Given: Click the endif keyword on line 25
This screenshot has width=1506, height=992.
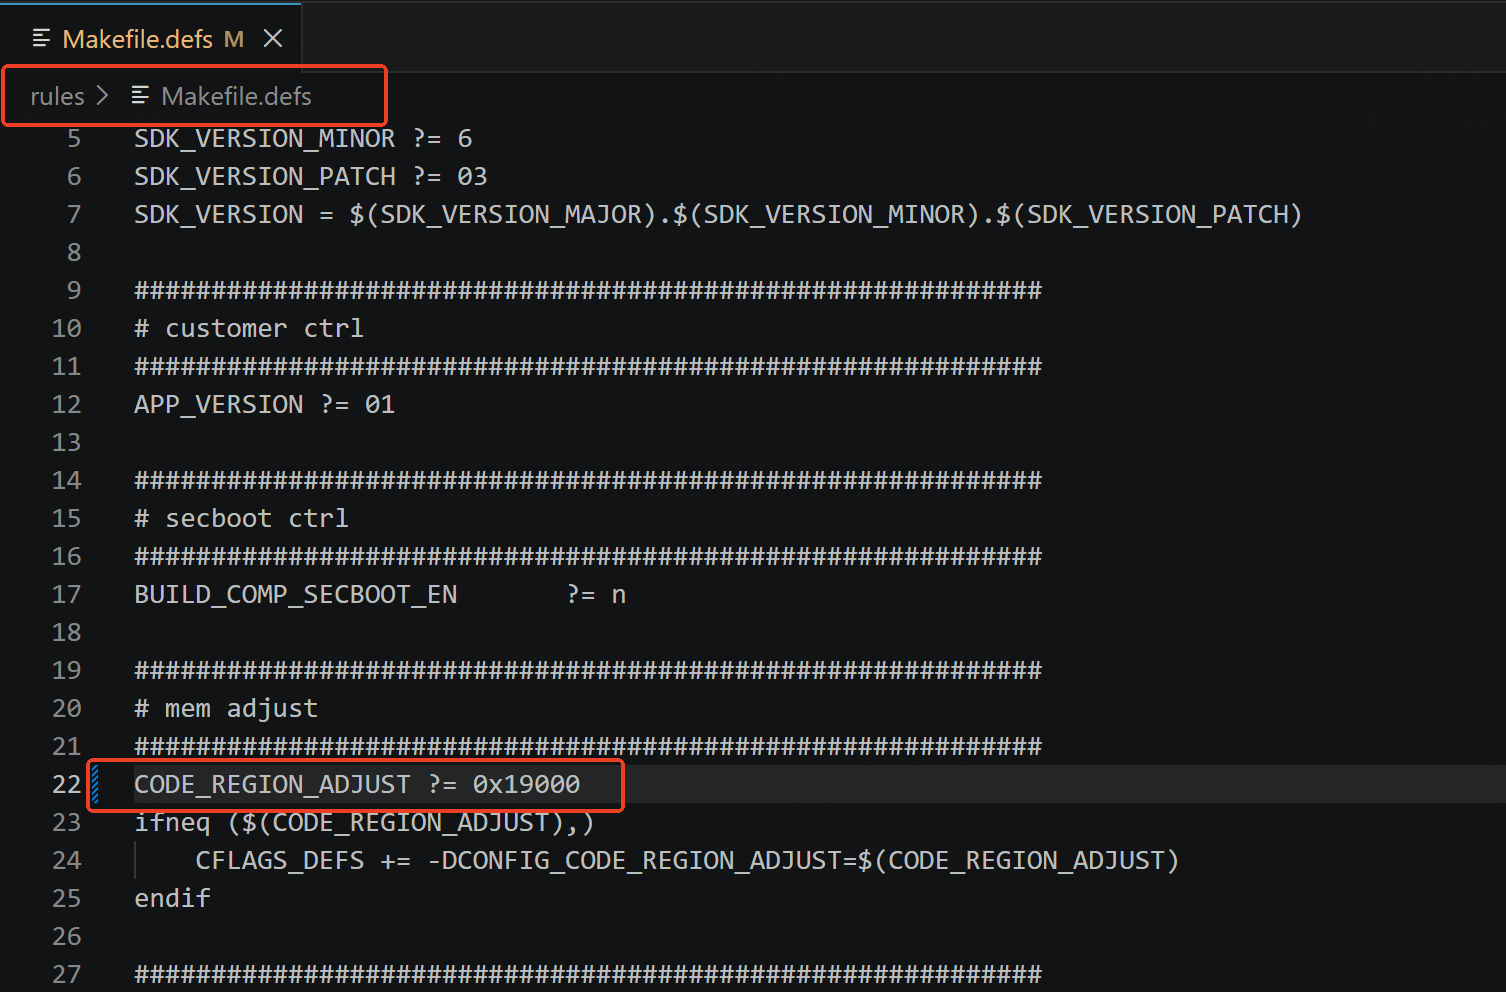Looking at the screenshot, I should (172, 898).
